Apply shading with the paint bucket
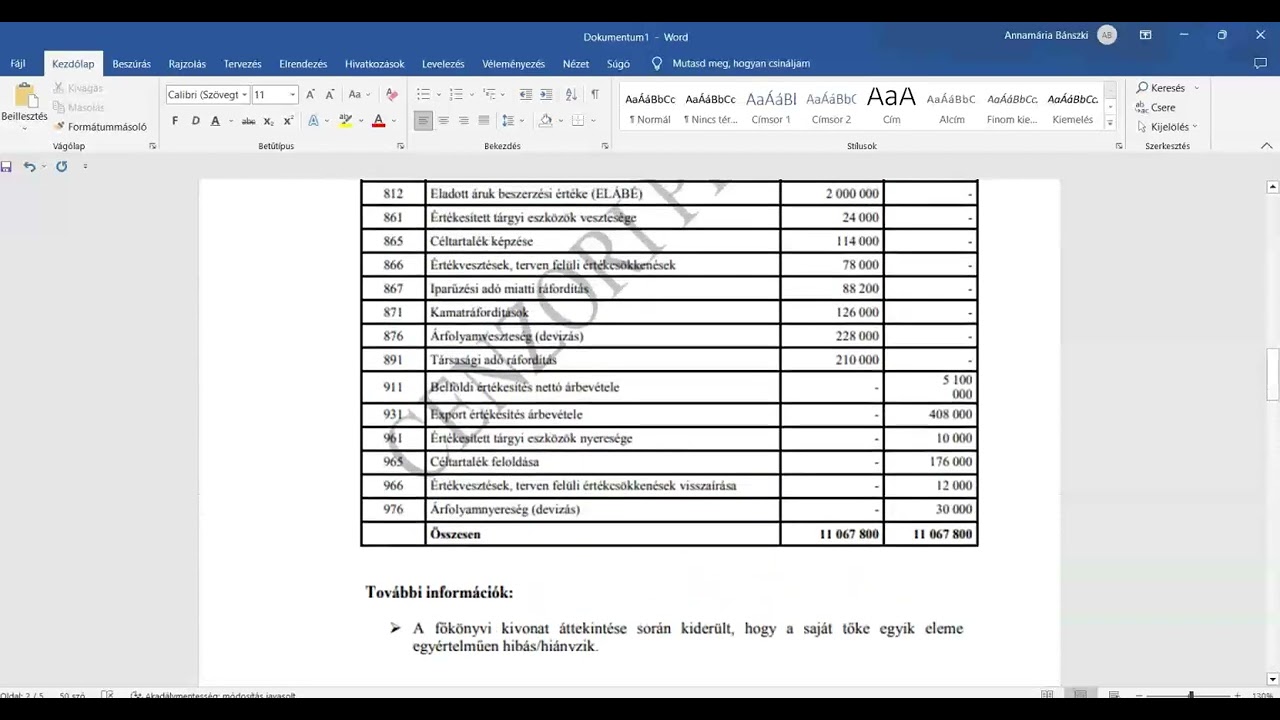Viewport: 1280px width, 720px height. (545, 121)
